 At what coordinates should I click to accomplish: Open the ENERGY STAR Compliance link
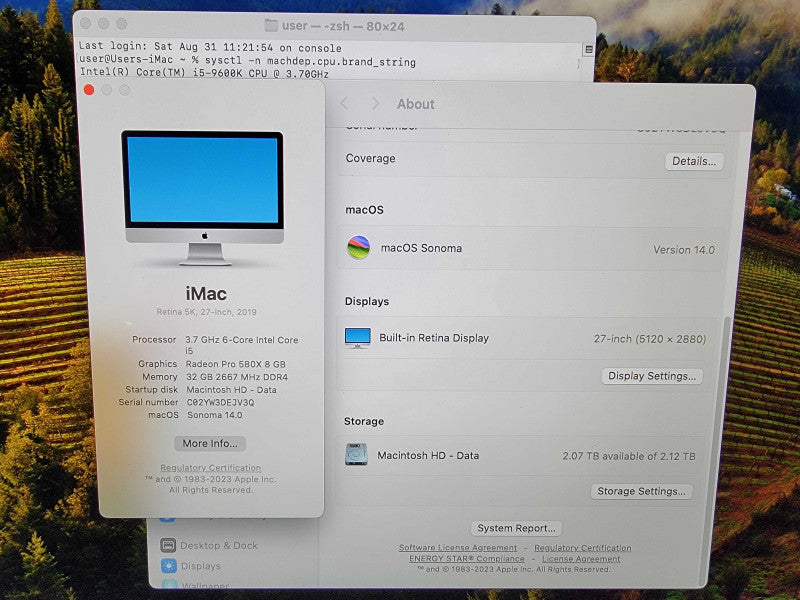pyautogui.click(x=467, y=559)
